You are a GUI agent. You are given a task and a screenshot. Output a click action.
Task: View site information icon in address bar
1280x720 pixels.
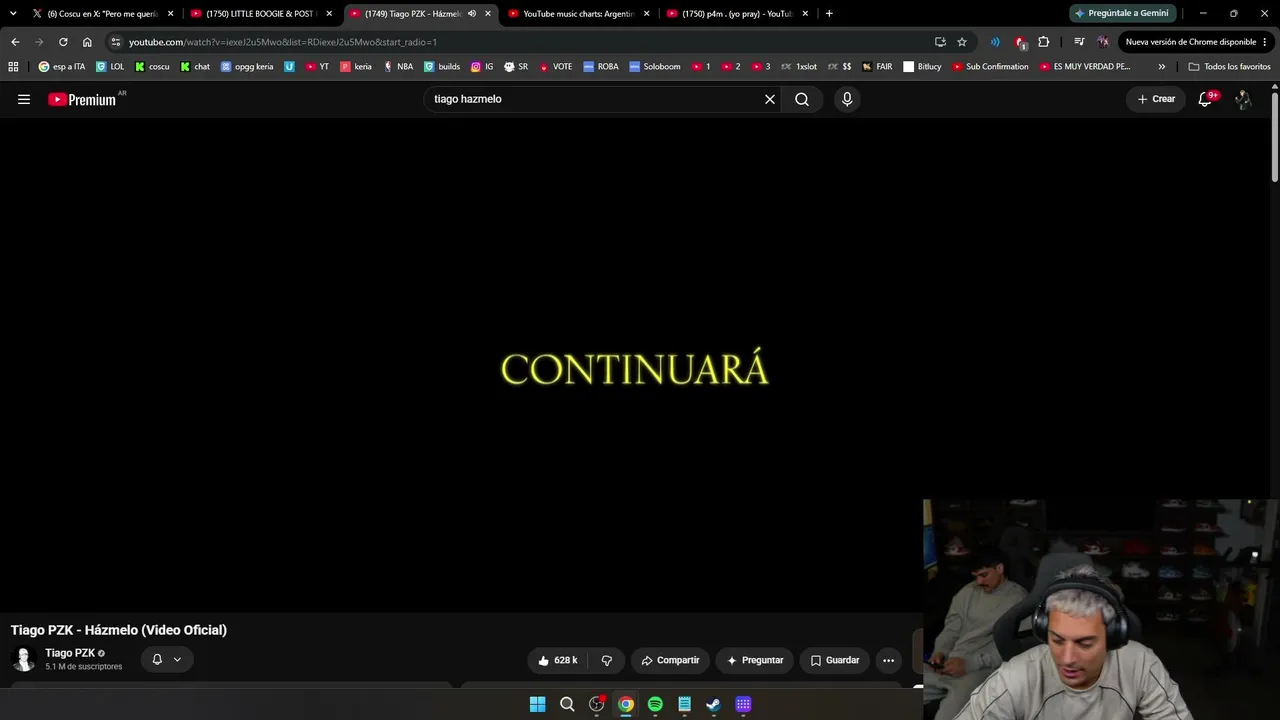point(116,42)
